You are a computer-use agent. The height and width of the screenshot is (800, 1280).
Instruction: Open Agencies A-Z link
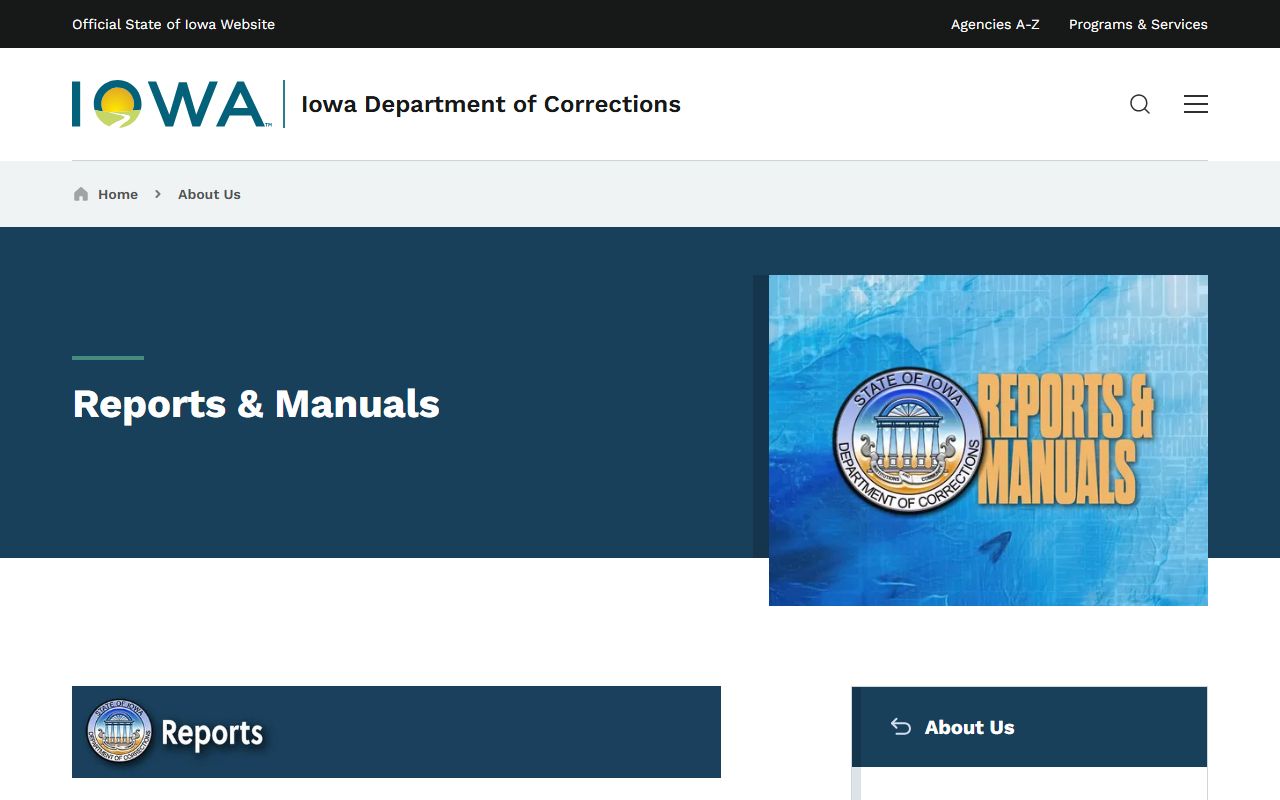pyautogui.click(x=995, y=24)
